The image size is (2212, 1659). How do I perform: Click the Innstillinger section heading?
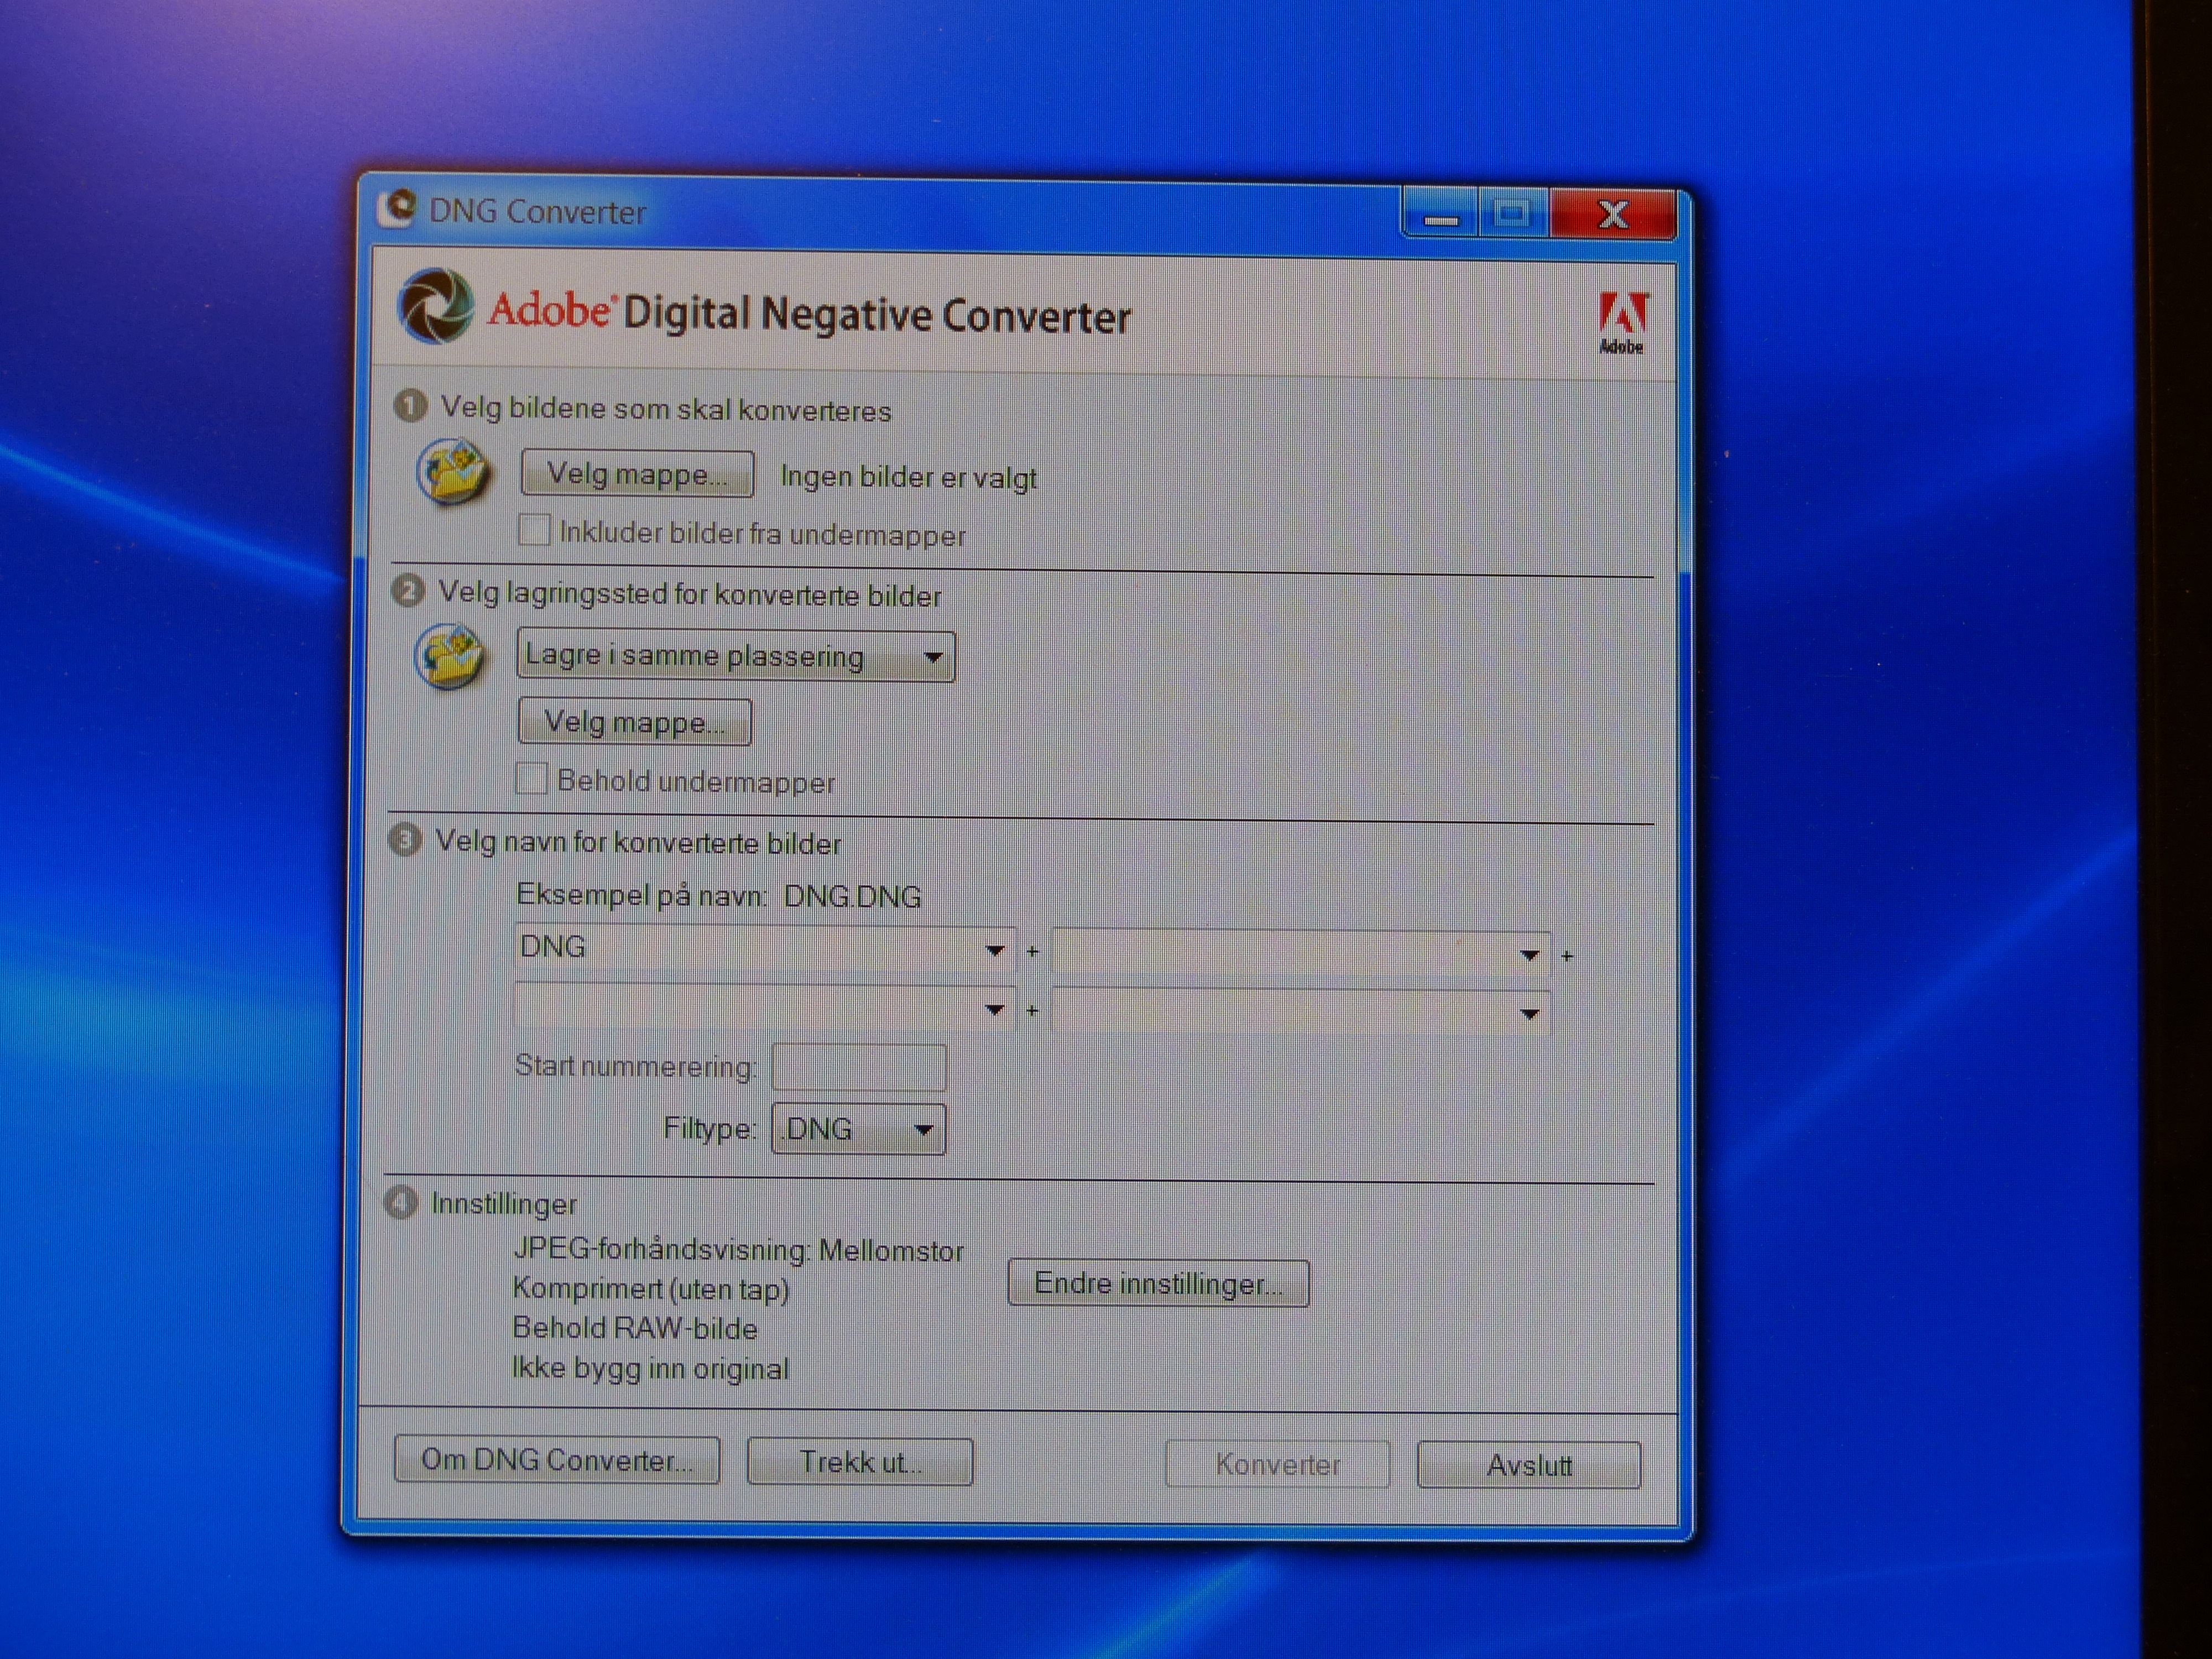point(504,1204)
